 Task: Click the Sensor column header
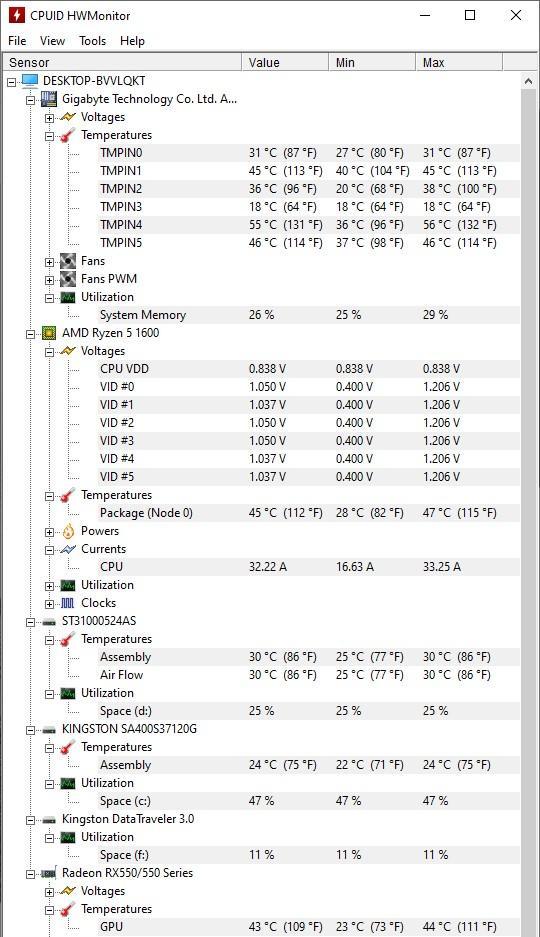[122, 62]
